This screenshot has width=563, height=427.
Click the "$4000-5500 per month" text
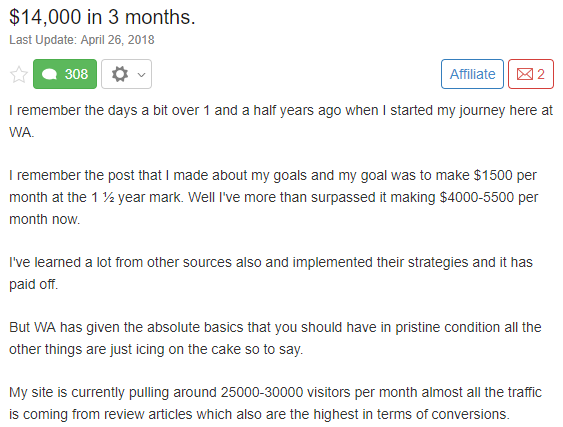coord(489,197)
